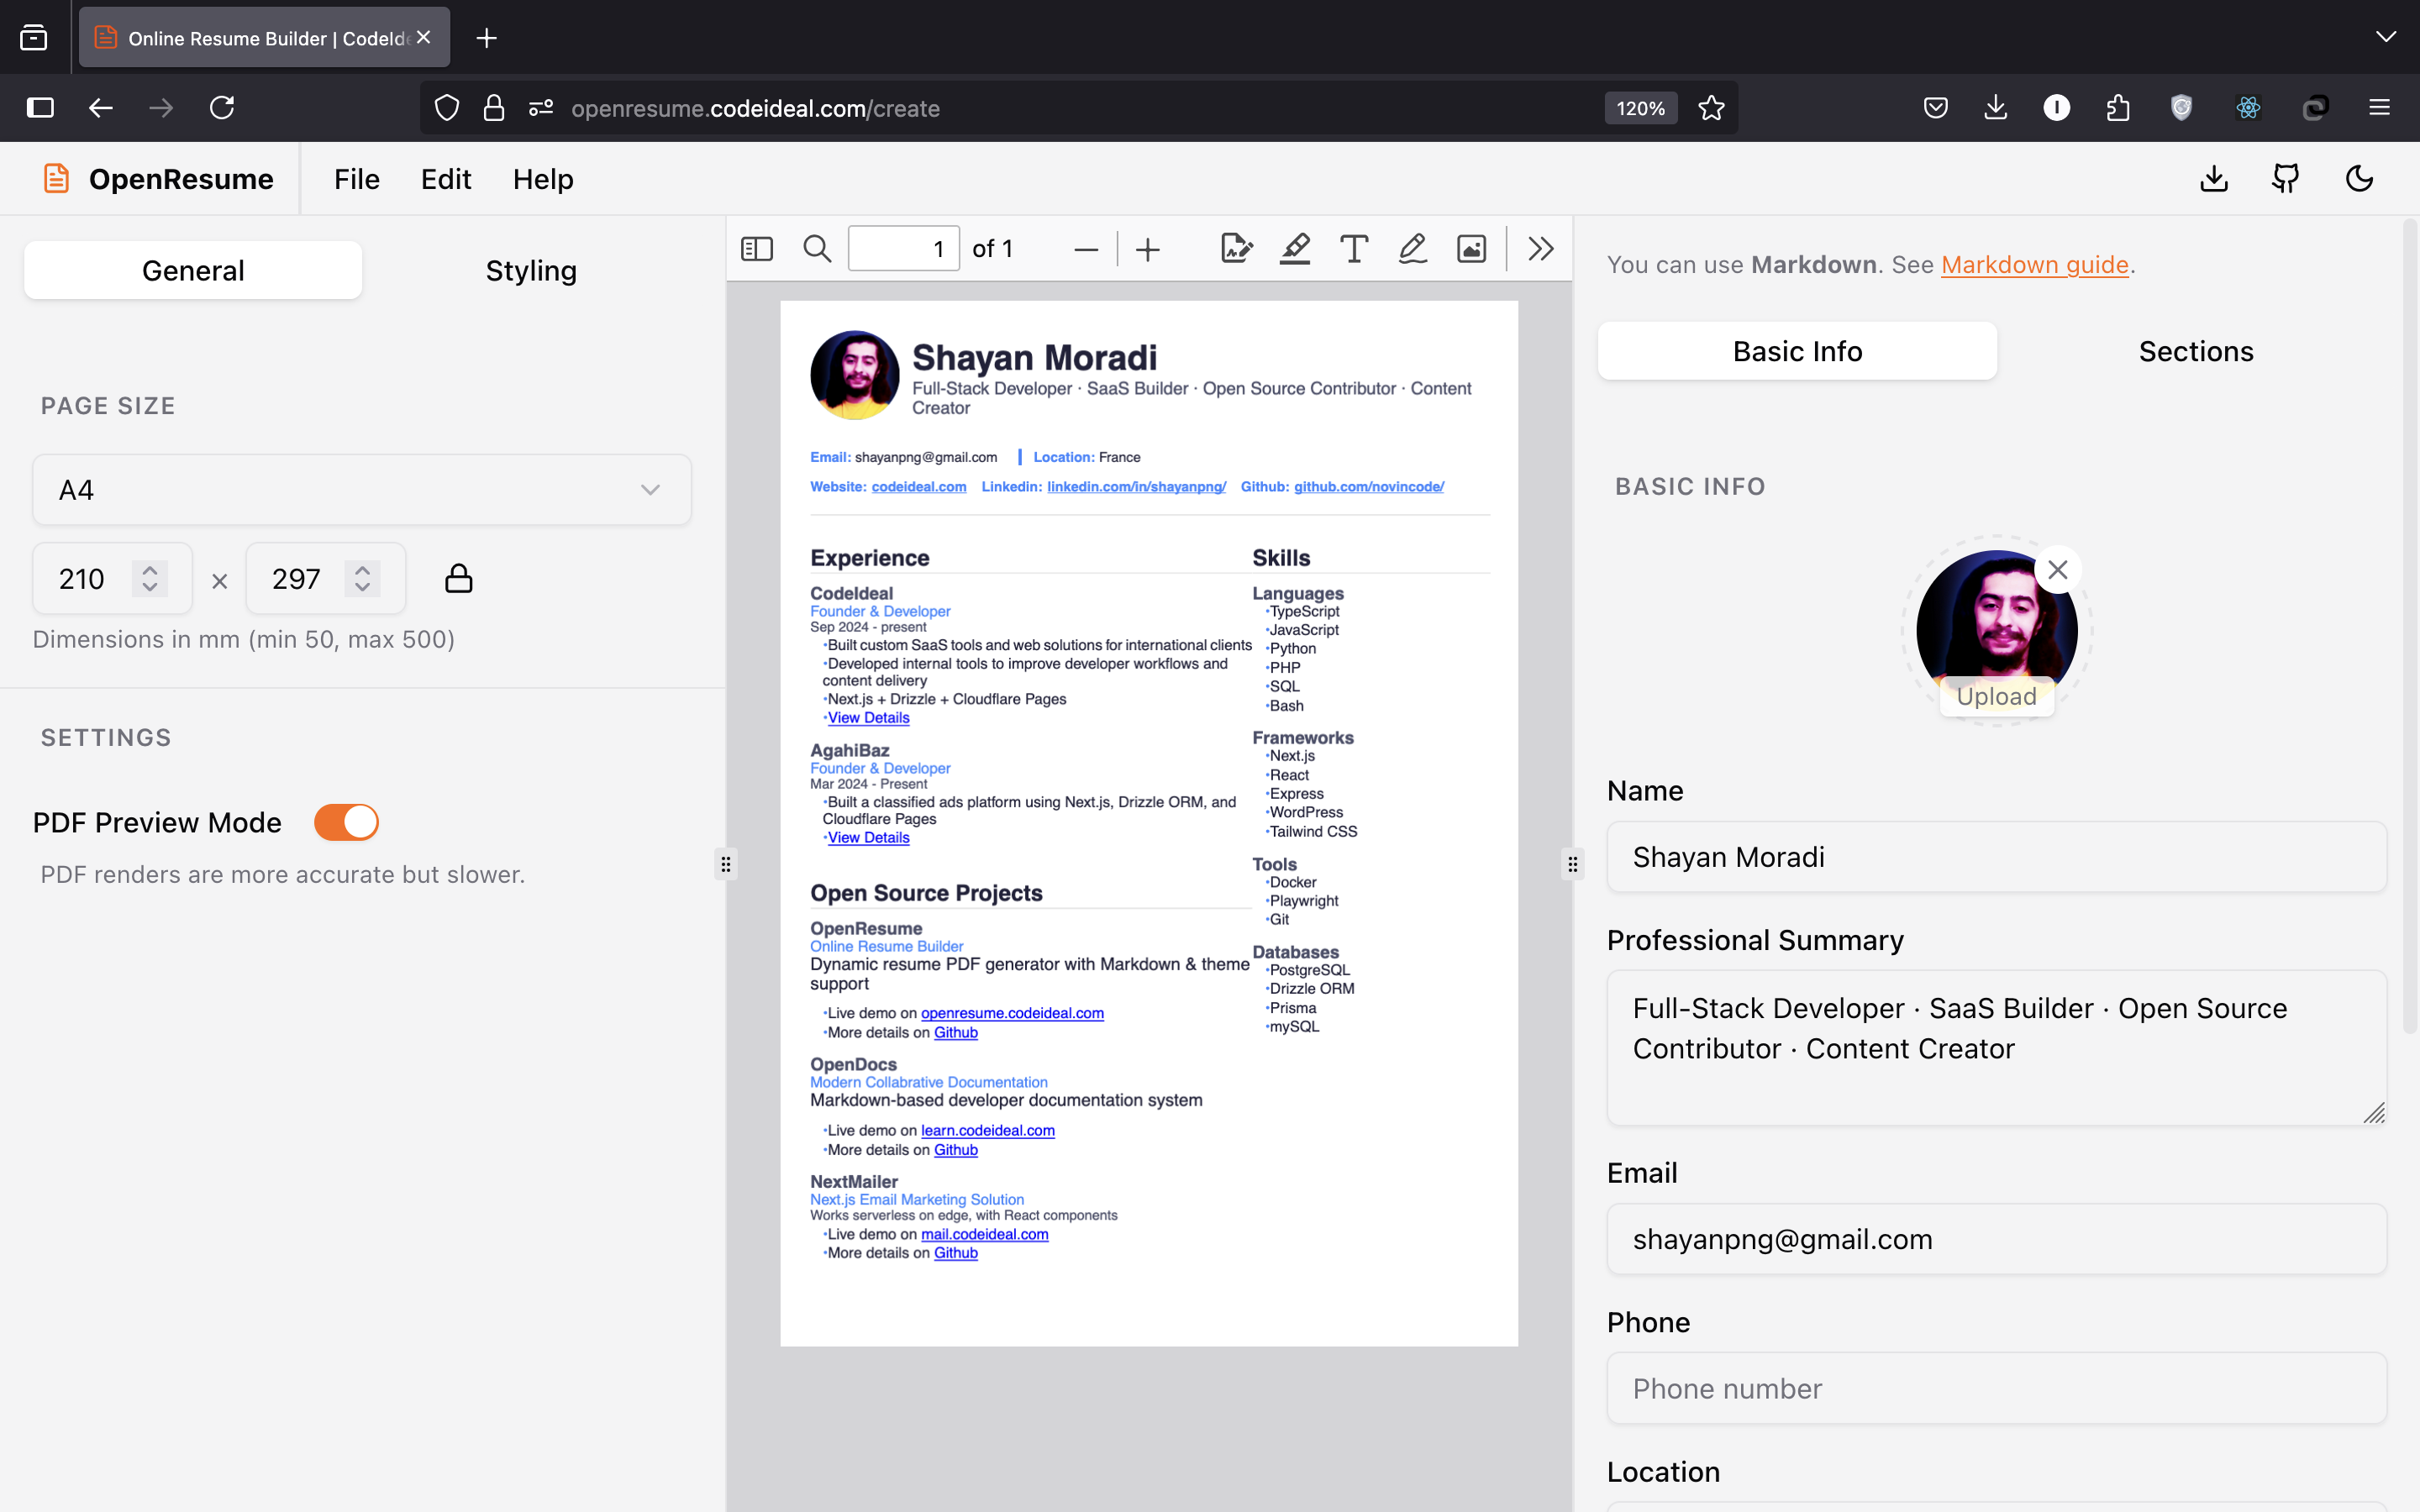Click the magnifier search icon in PDF toolbar
Screen dimensions: 2420x1512
(x=817, y=249)
